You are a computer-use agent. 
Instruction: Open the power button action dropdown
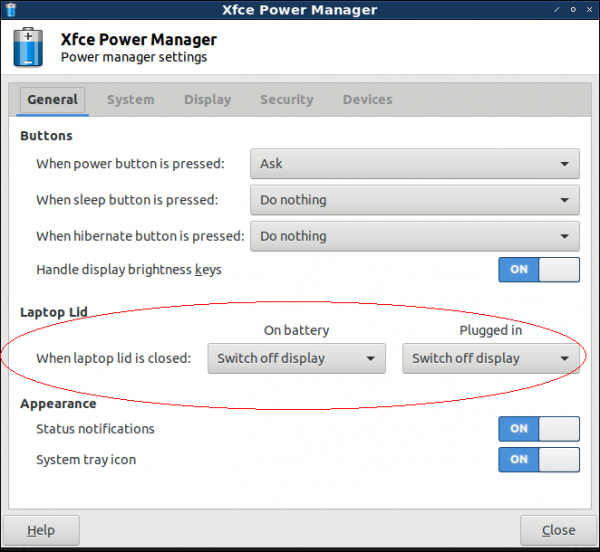click(x=414, y=164)
